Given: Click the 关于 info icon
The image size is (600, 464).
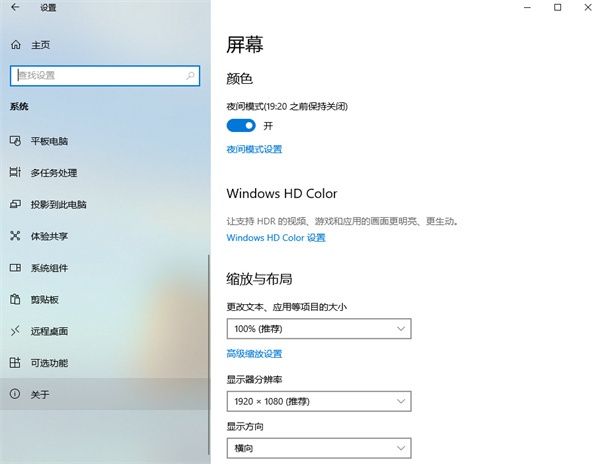Looking at the screenshot, I should [x=15, y=394].
